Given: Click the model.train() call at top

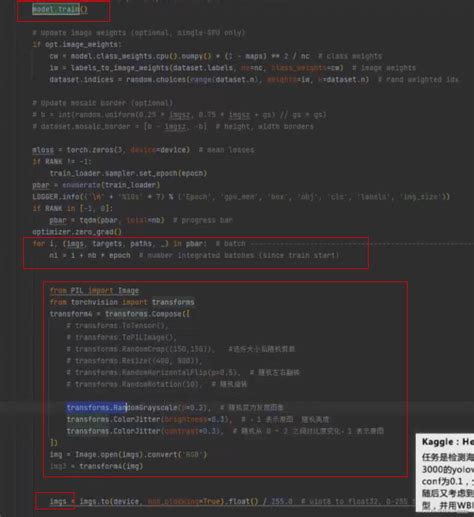Looking at the screenshot, I should click(x=60, y=9).
